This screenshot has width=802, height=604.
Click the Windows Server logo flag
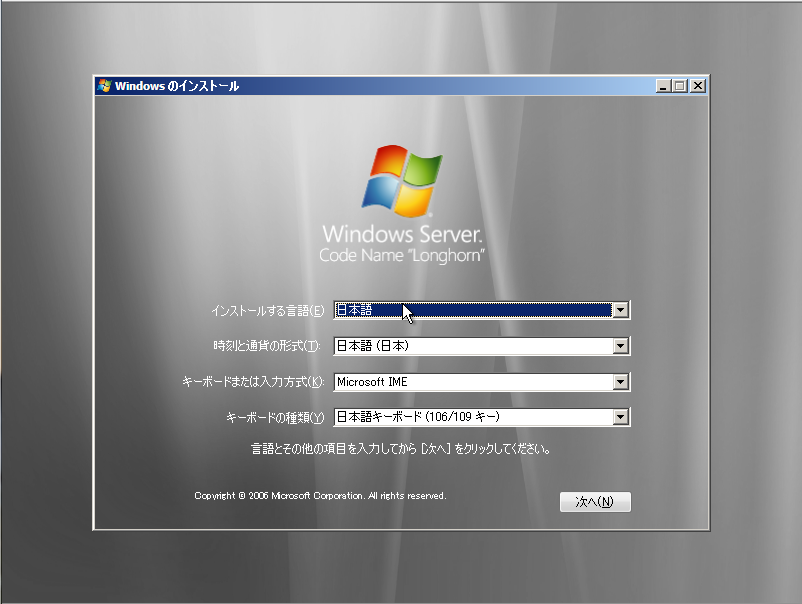pos(403,181)
